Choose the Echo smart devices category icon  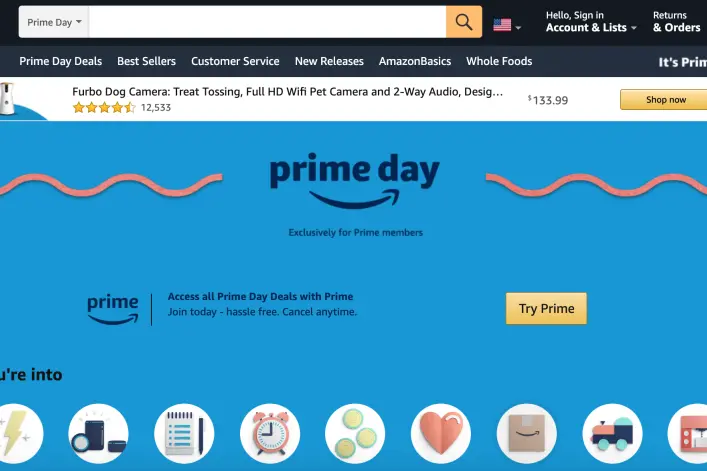pyautogui.click(x=98, y=434)
